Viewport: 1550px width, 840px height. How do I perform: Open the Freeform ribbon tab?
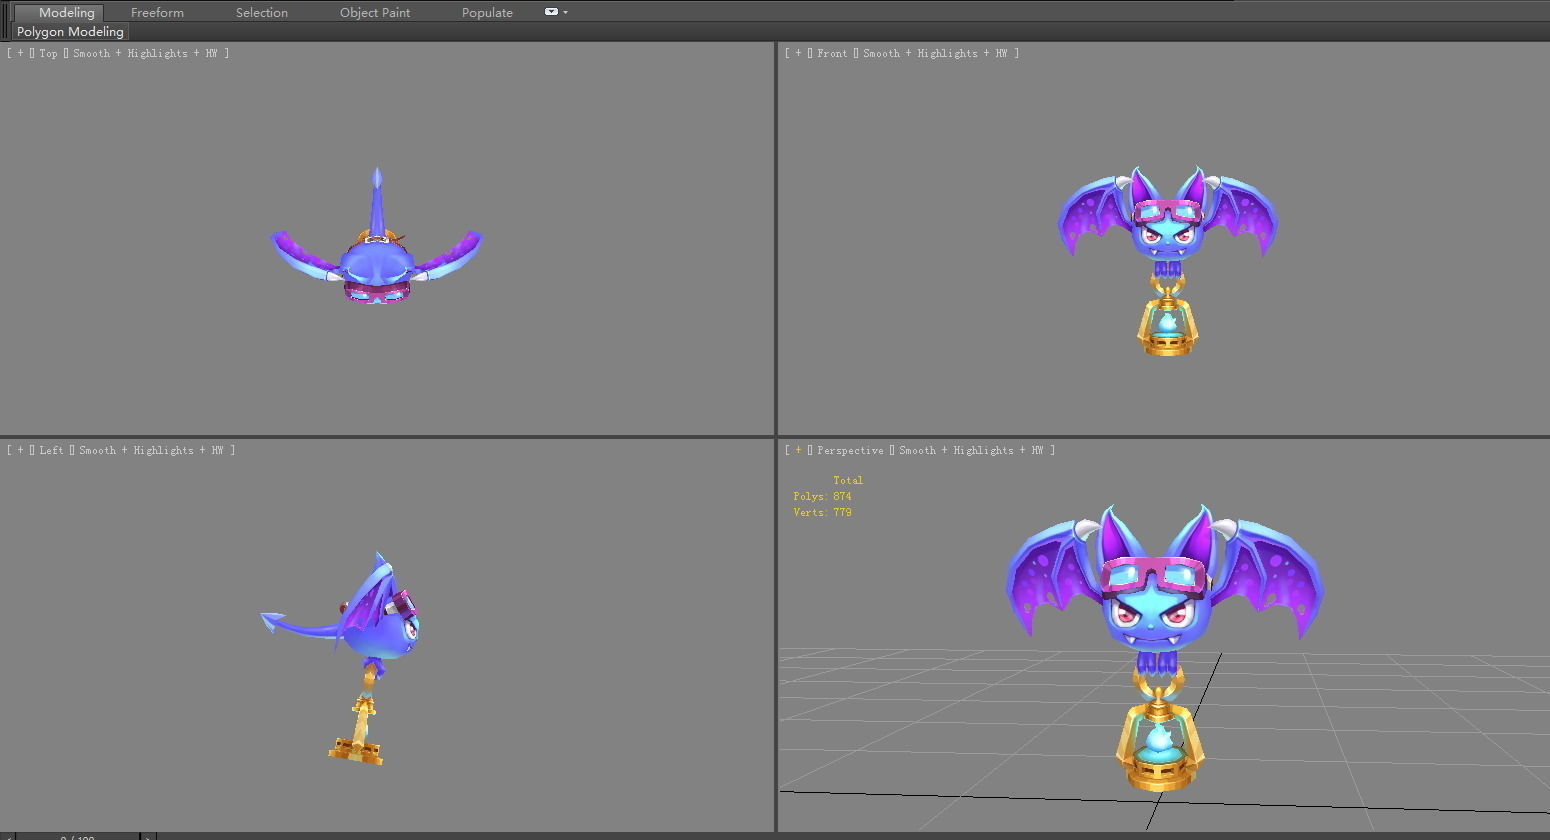157,13
